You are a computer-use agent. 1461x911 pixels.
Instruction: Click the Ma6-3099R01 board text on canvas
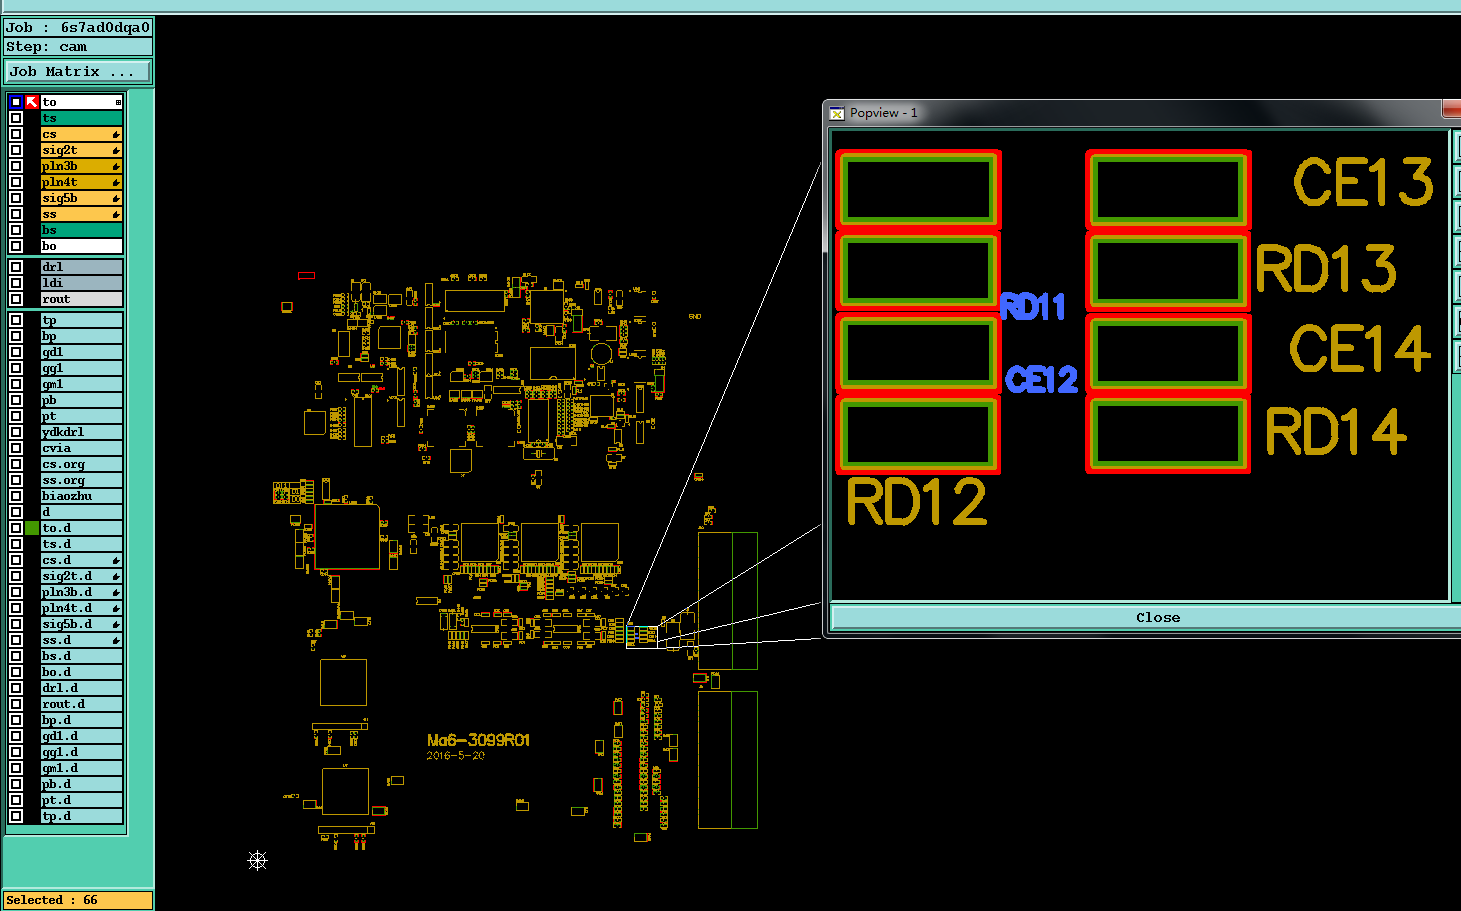478,740
